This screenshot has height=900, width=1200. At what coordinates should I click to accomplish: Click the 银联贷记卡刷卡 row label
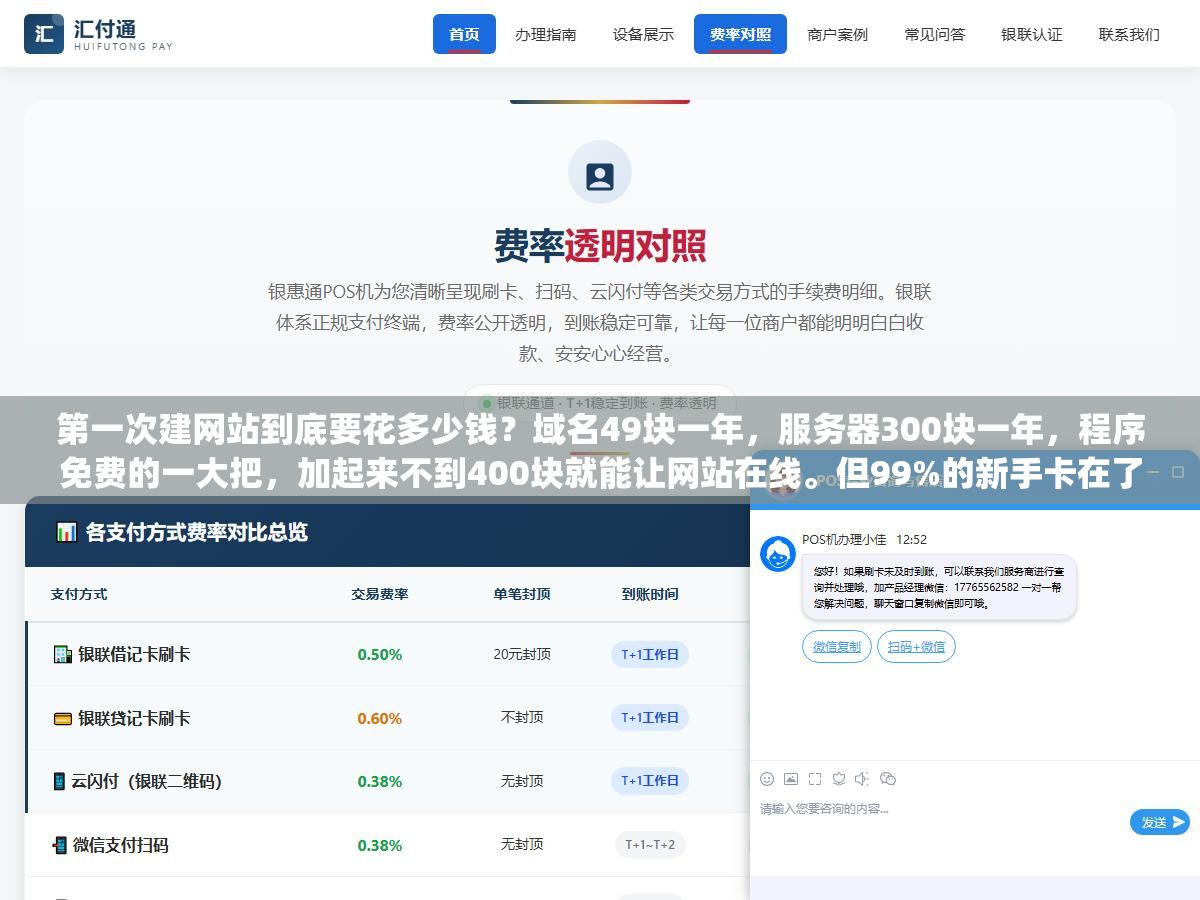(134, 718)
